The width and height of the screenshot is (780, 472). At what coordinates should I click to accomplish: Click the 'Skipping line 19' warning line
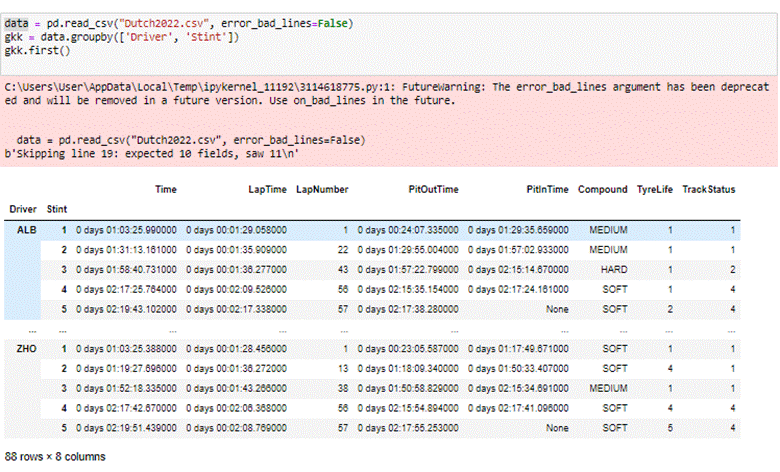[152, 154]
